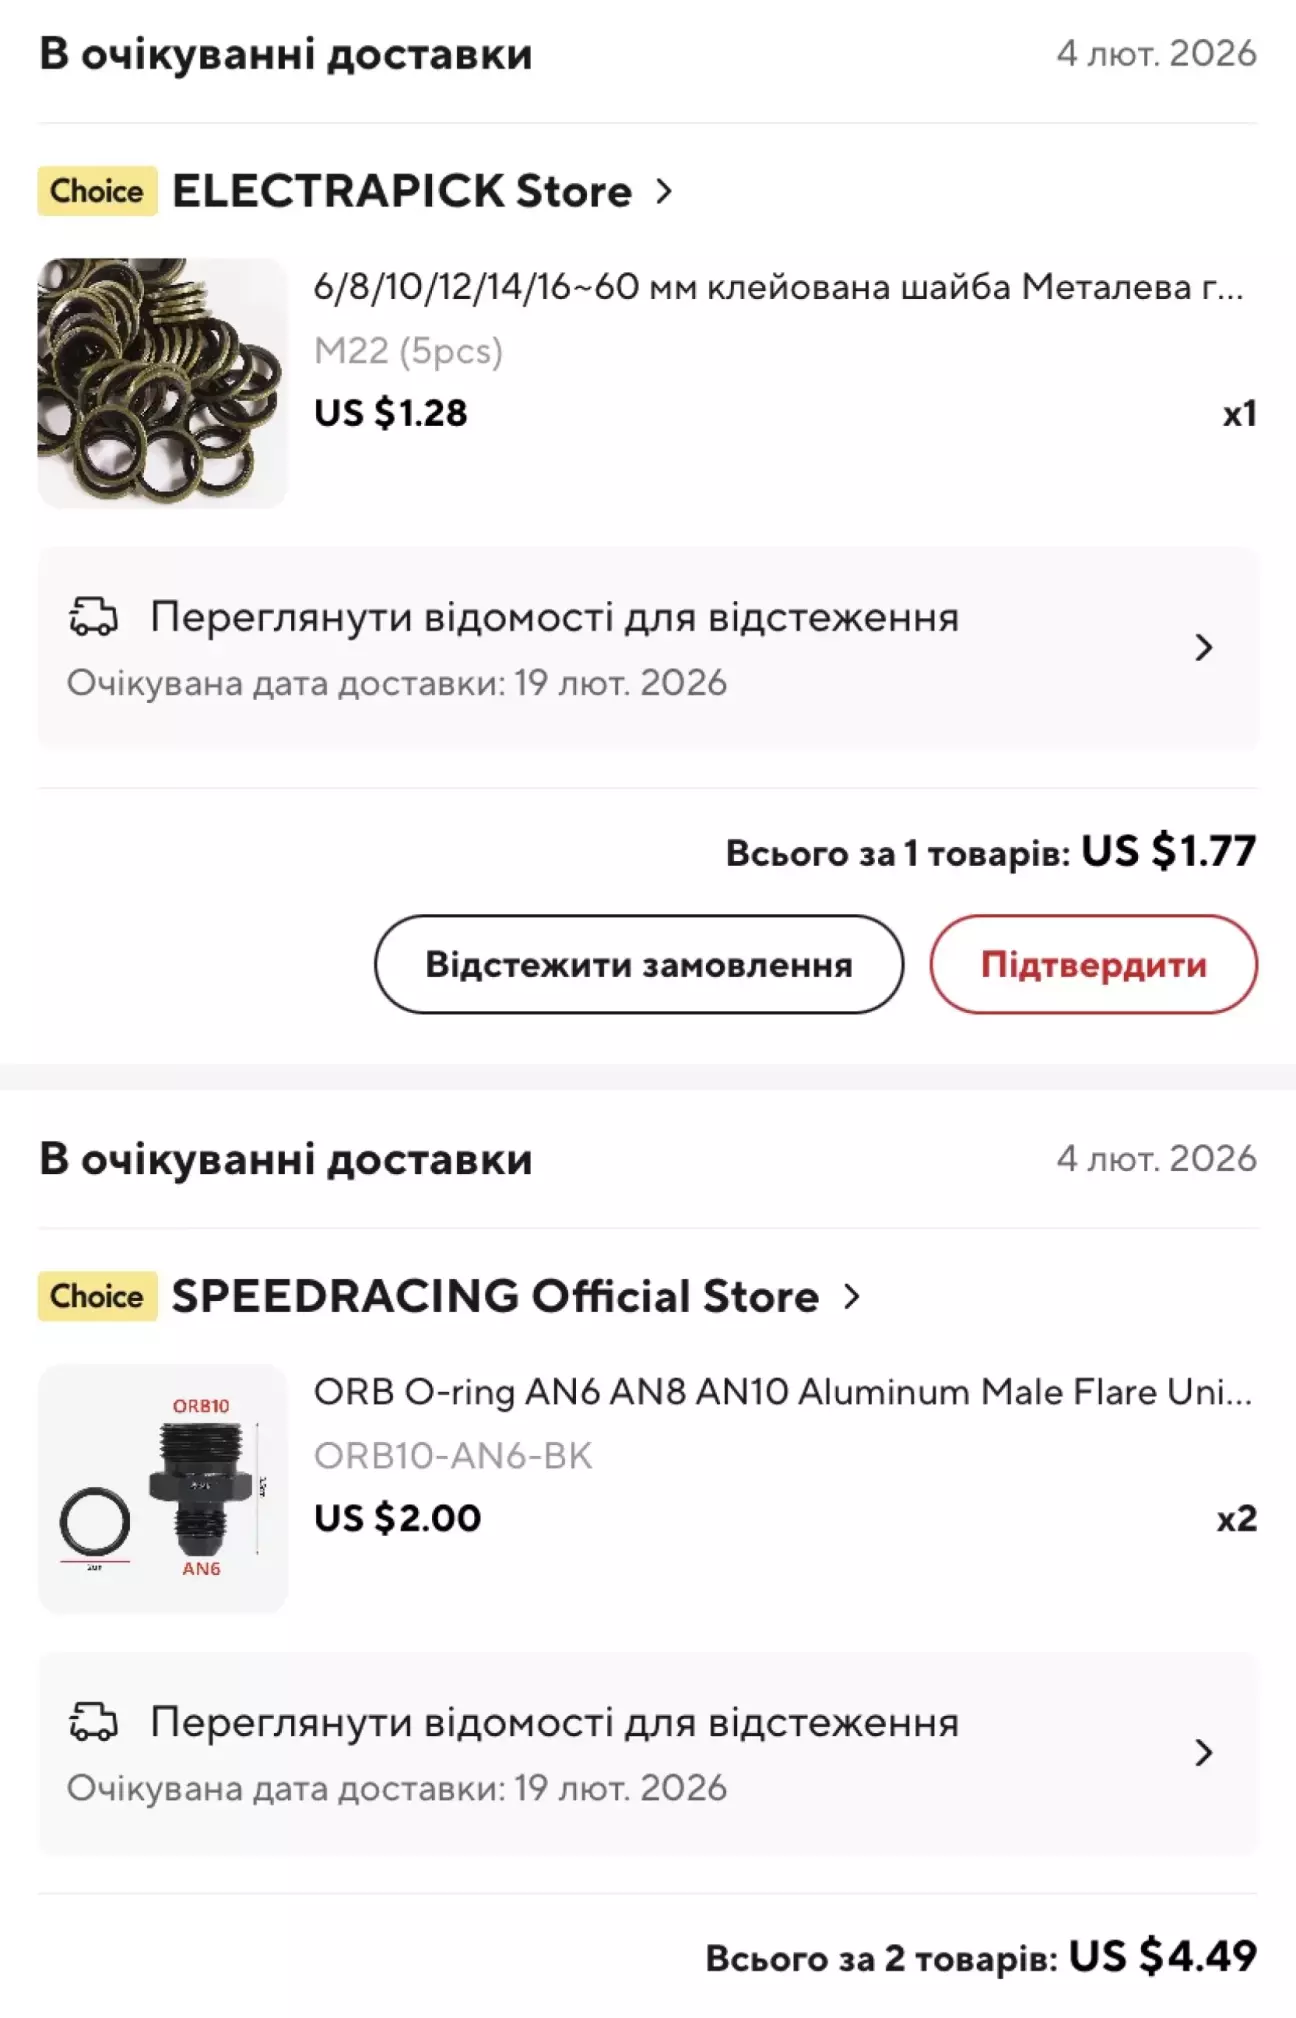1296x2018 pixels.
Task: Open the ORB O-ring Aluminum Male Flare title
Action: click(782, 1392)
